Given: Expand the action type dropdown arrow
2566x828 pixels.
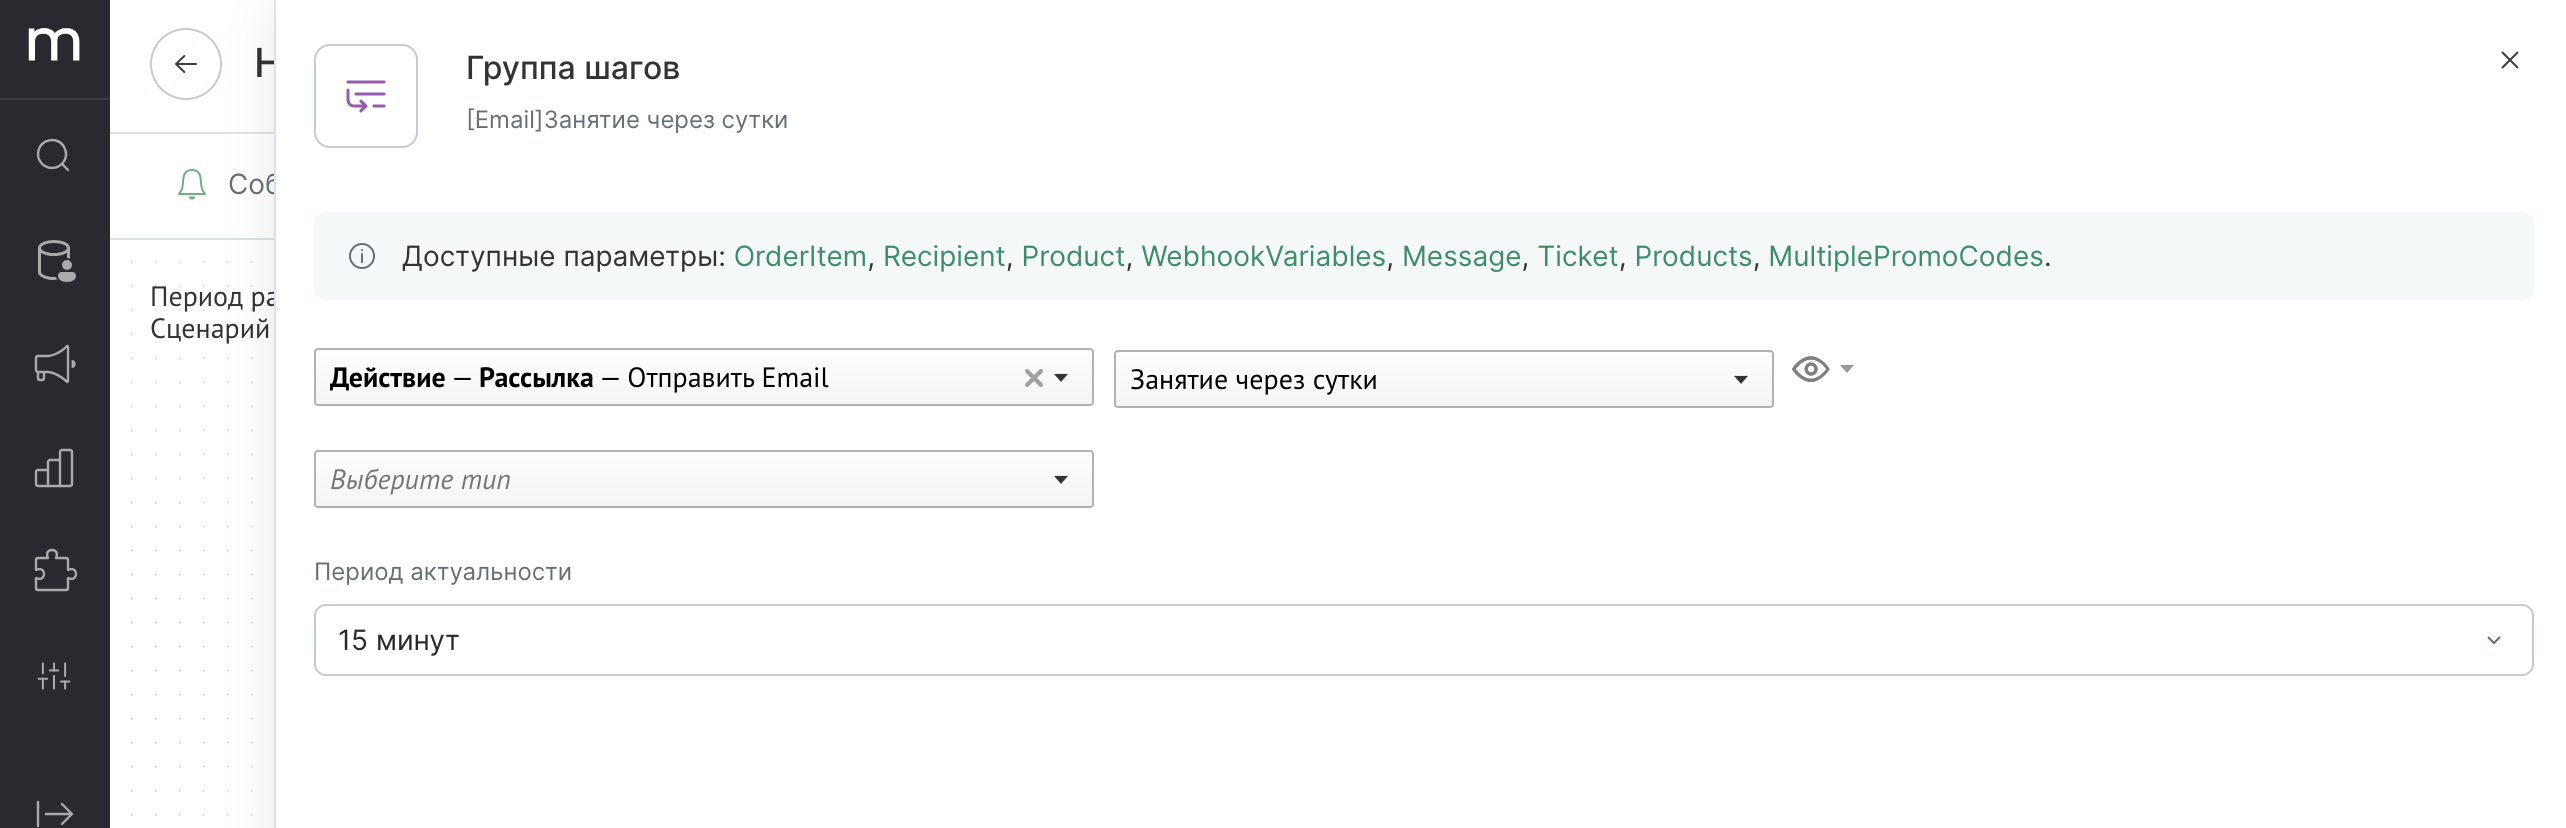Looking at the screenshot, I should tap(1061, 378).
